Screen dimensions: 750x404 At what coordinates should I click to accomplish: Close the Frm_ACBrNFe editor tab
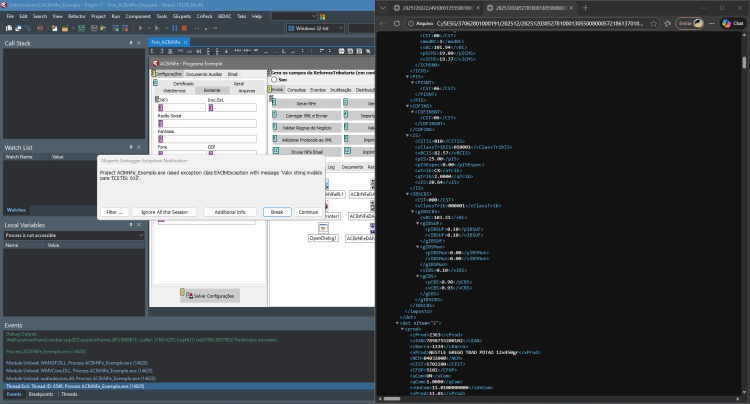[x=186, y=42]
